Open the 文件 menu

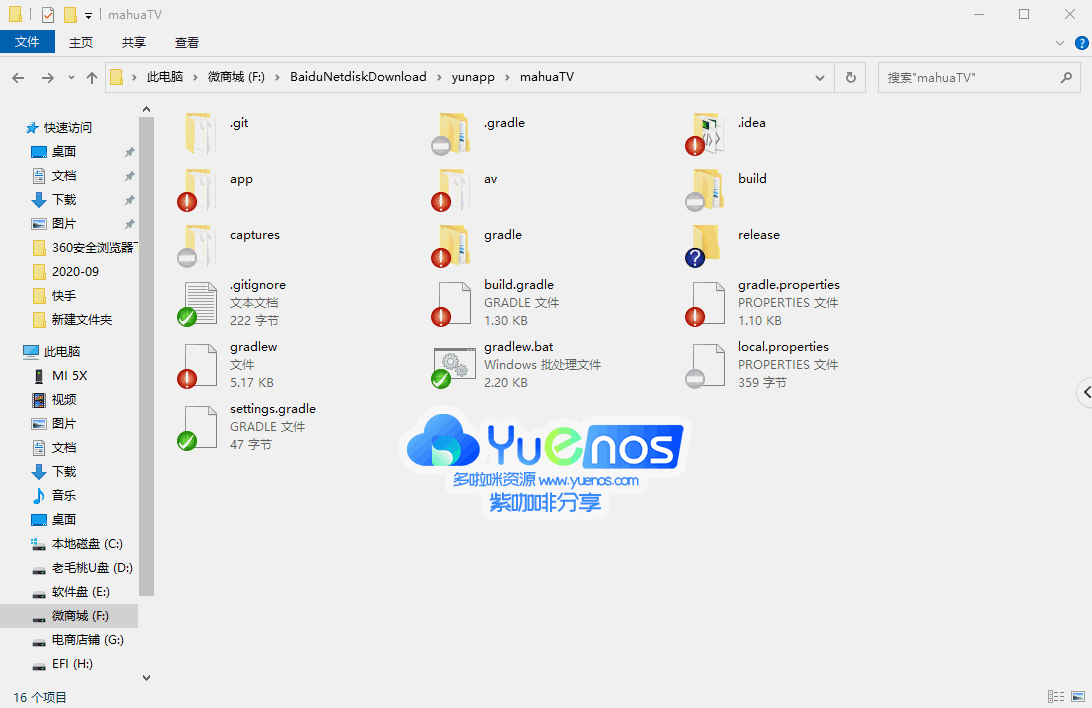28,42
